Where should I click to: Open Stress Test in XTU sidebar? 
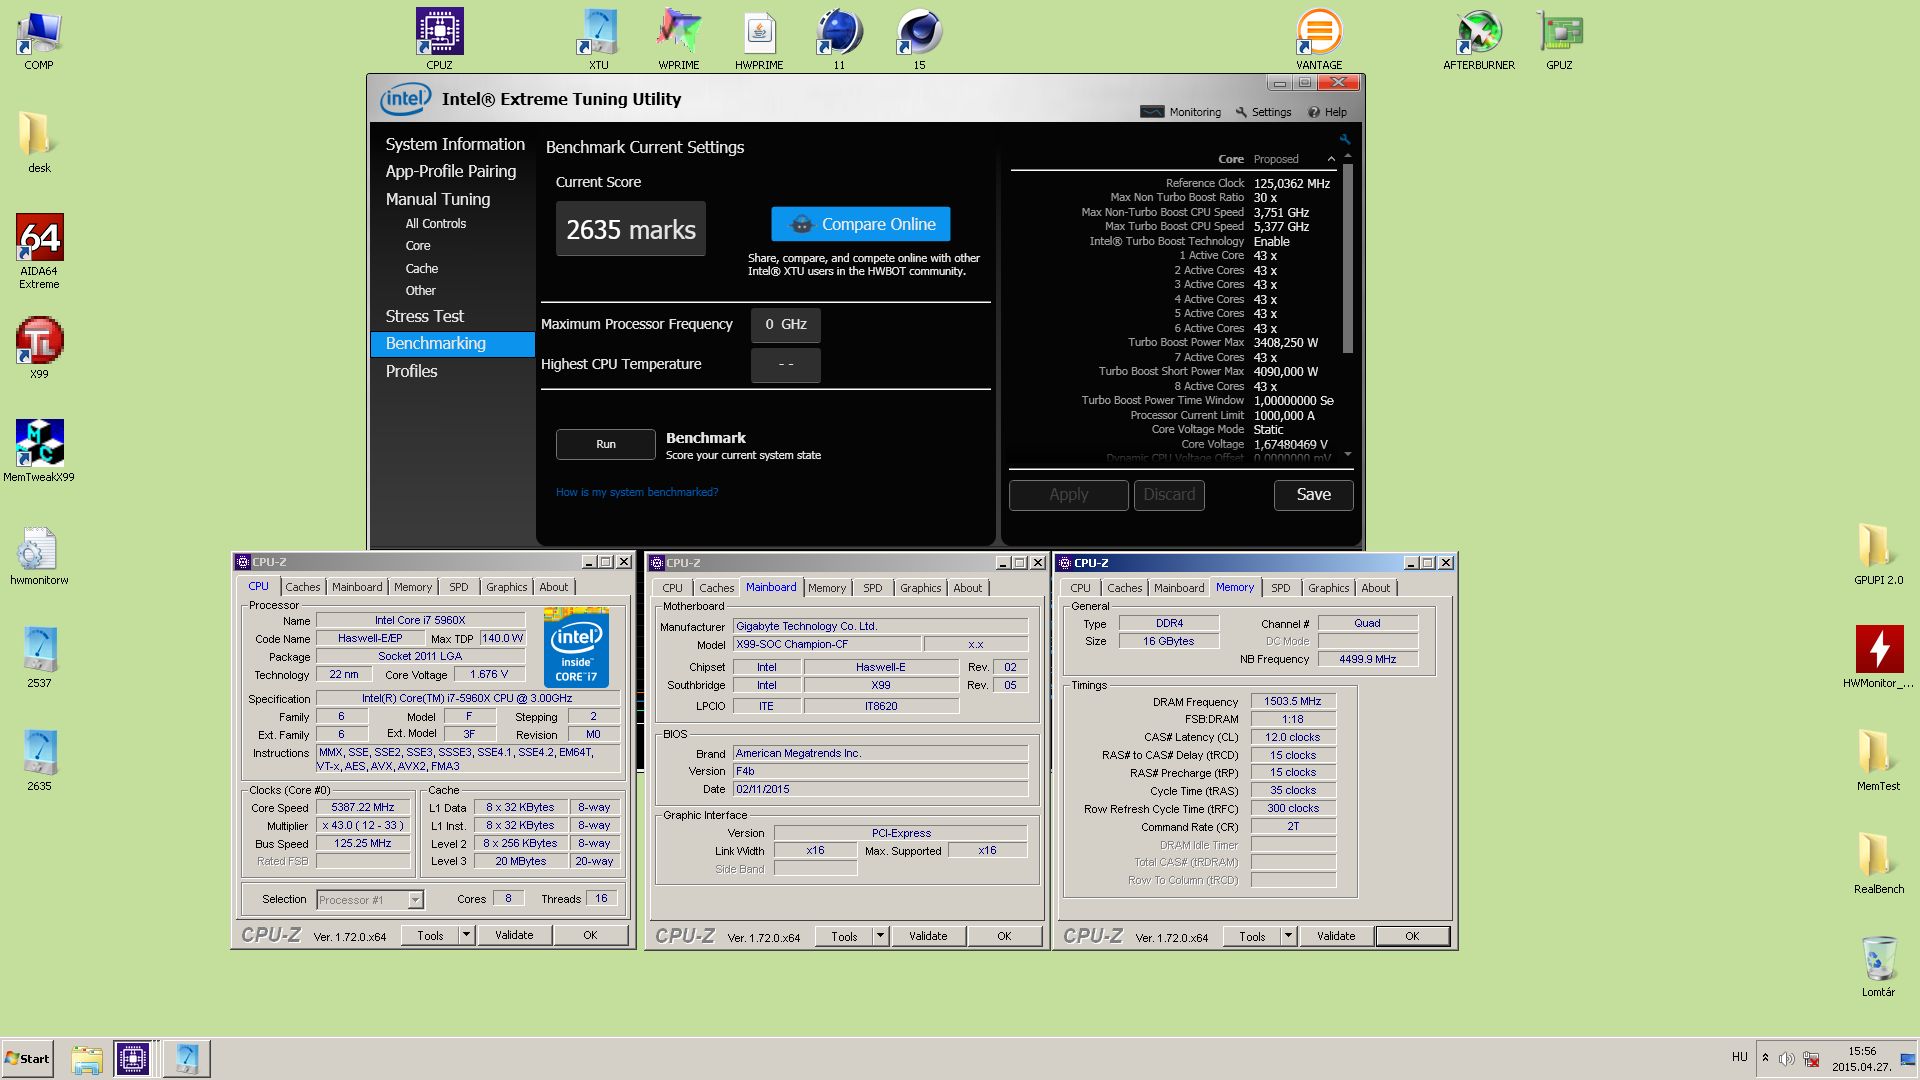coord(425,316)
